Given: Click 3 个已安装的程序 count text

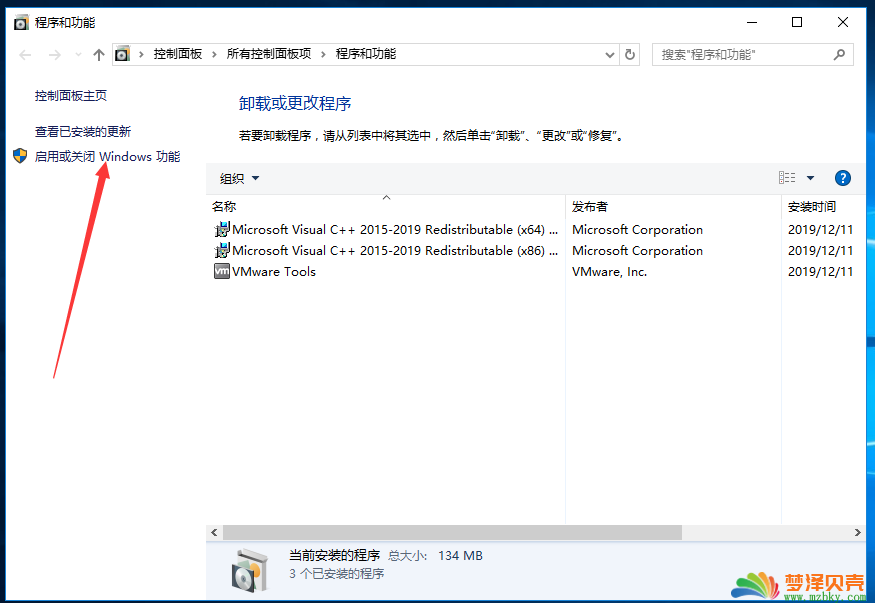Looking at the screenshot, I should point(336,574).
